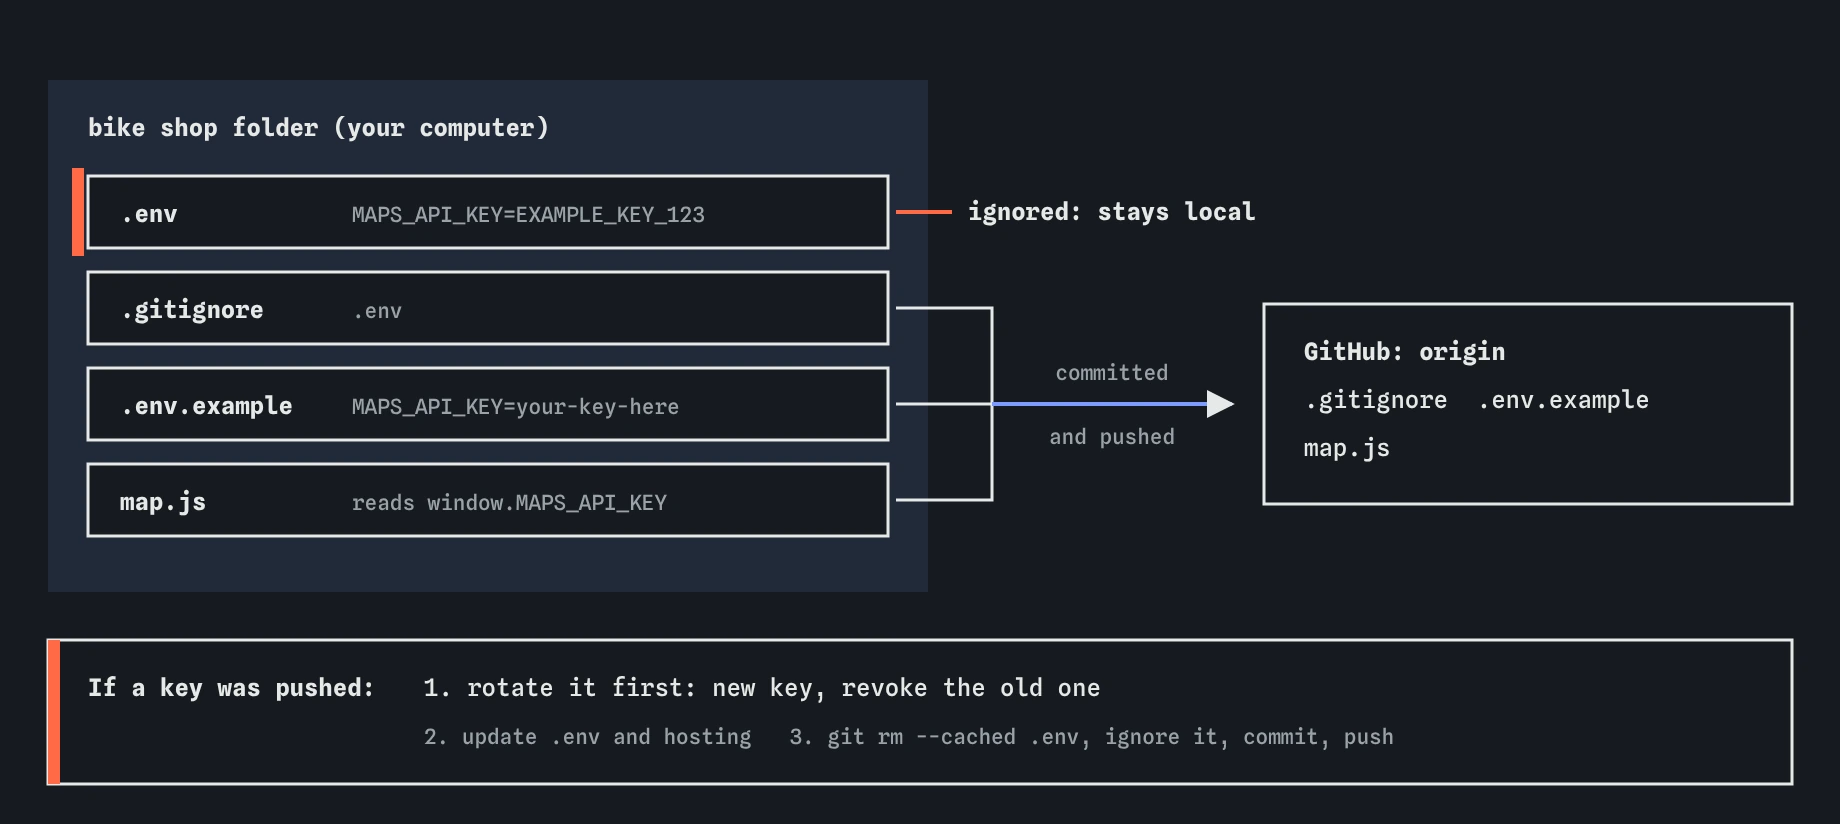Click the MAPS_API_KEY=EXAMPLE_KEY_123 value
1840x824 pixels.
coord(528,215)
